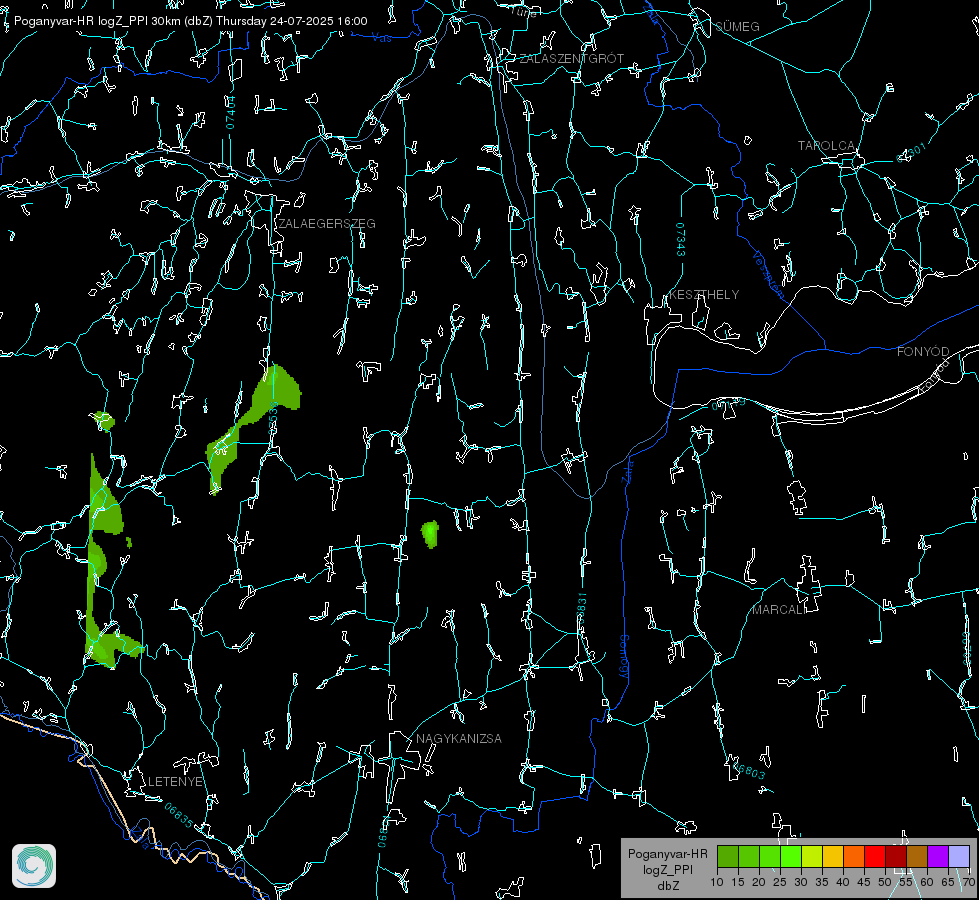Image resolution: width=979 pixels, height=900 pixels.
Task: Click the KESZTHELY city label
Action: pos(704,295)
